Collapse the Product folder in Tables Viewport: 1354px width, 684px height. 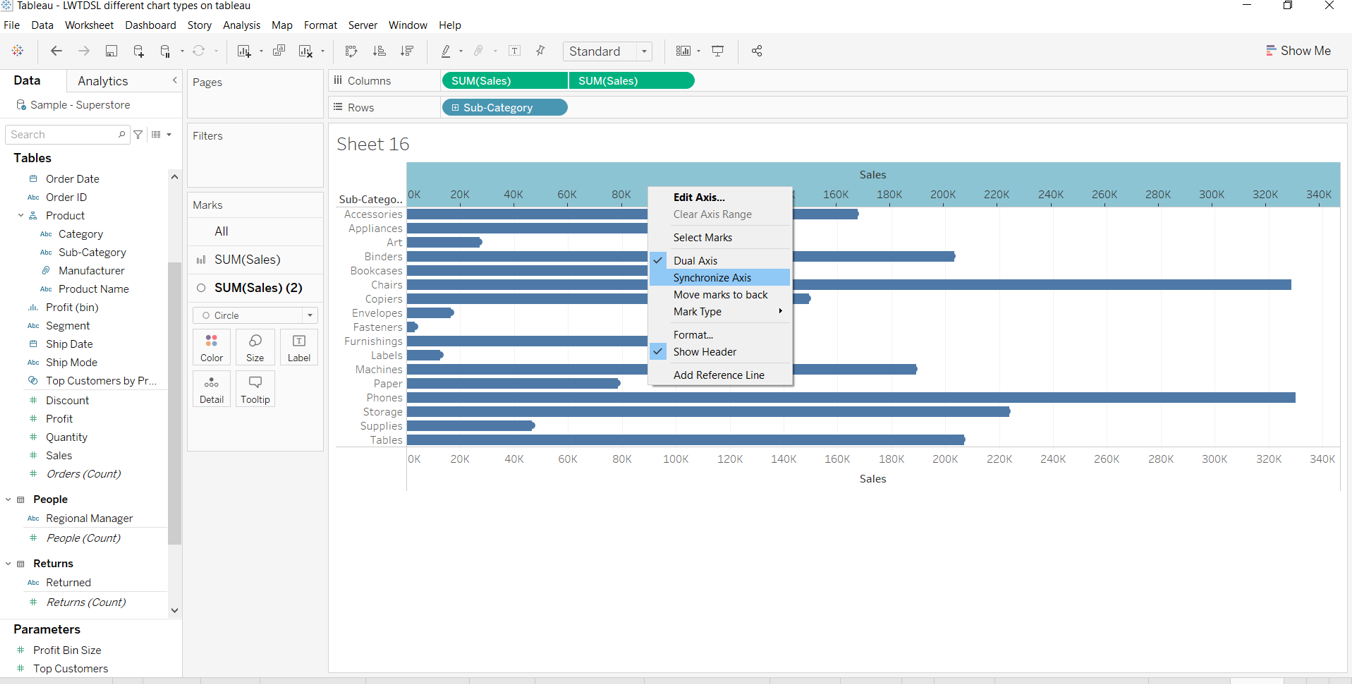click(20, 216)
